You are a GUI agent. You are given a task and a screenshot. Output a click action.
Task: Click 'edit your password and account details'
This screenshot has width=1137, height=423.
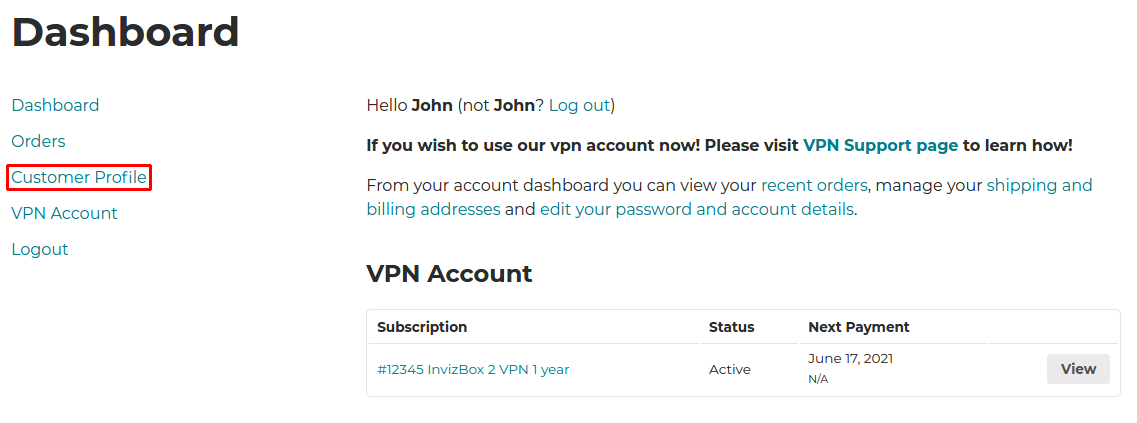pyautogui.click(x=697, y=209)
